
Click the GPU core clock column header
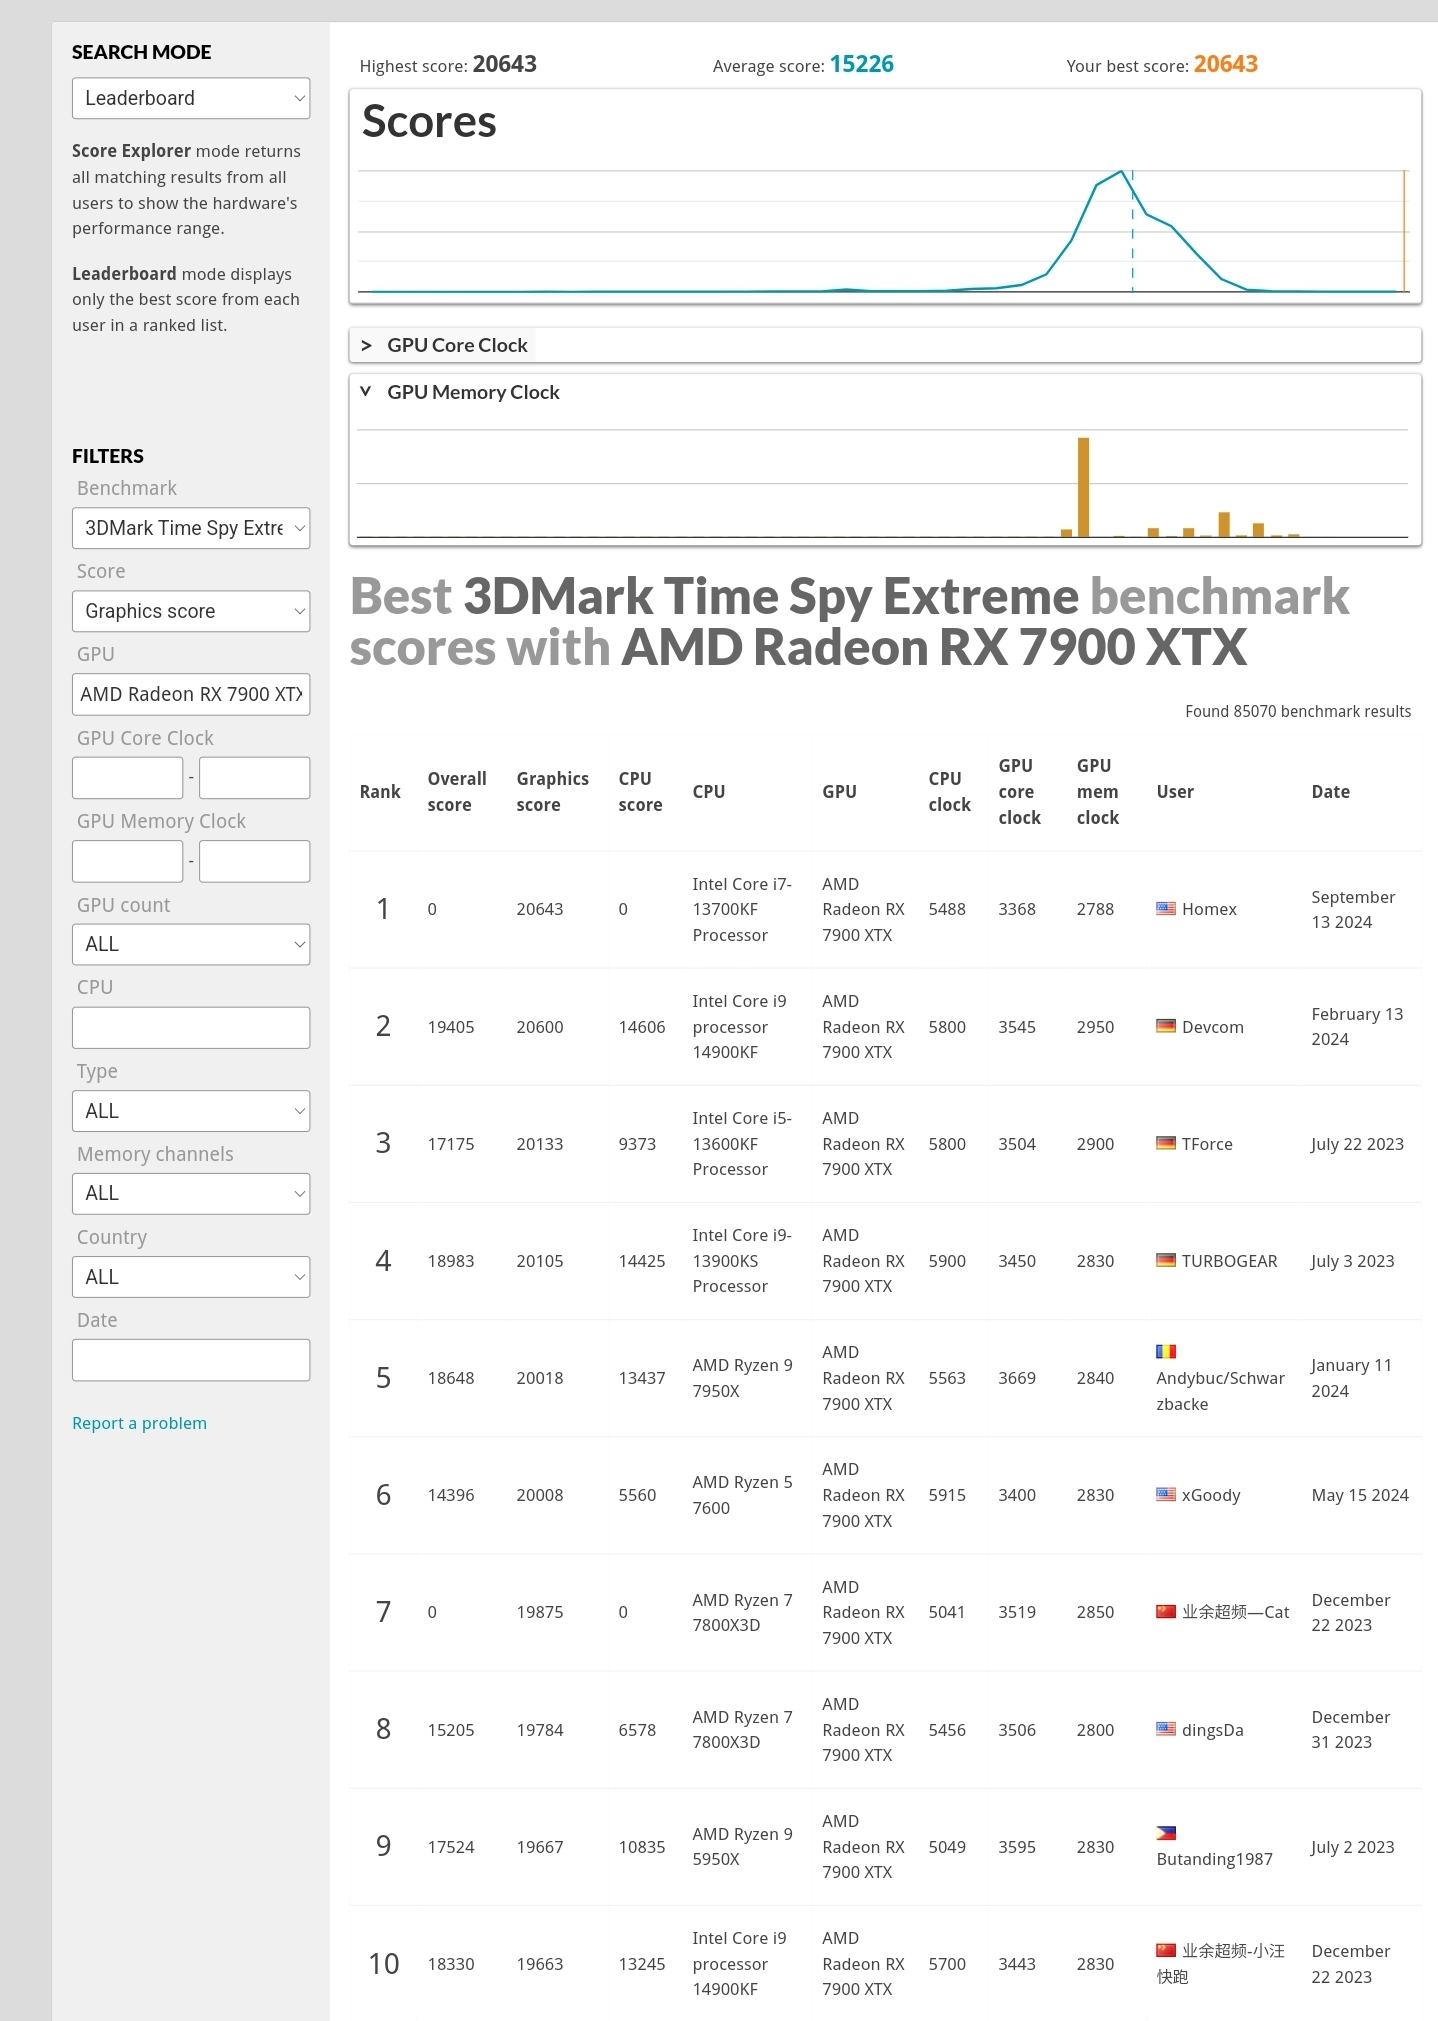coord(1019,791)
